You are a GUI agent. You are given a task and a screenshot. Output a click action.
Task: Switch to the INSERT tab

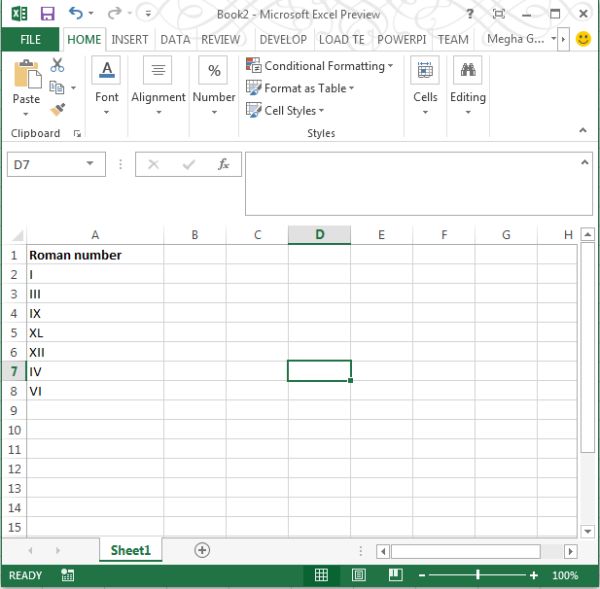click(x=130, y=39)
